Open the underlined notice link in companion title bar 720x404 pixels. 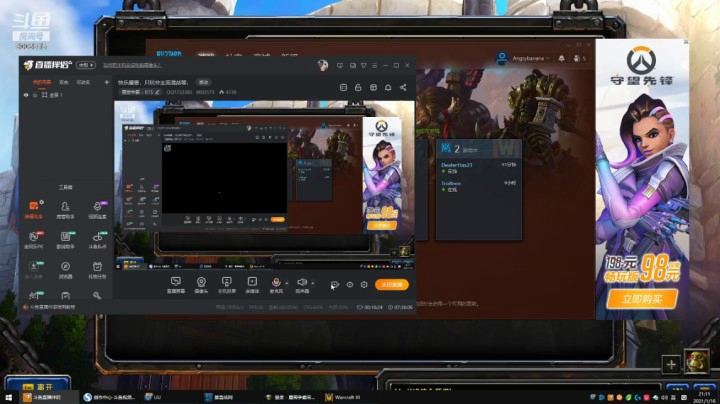coord(132,66)
